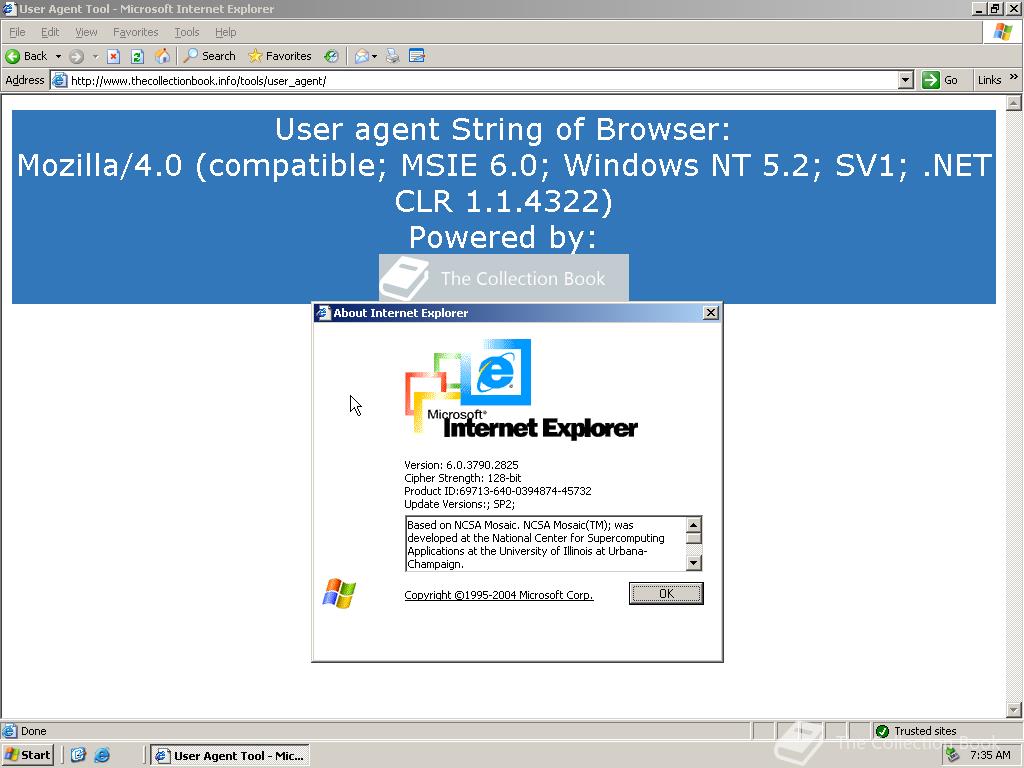Click the Show Desktop quick launch icon

(x=78, y=755)
